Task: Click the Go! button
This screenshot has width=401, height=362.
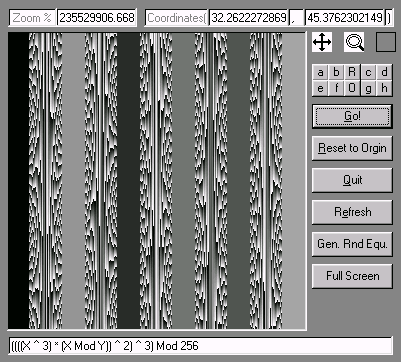Action: tap(352, 116)
